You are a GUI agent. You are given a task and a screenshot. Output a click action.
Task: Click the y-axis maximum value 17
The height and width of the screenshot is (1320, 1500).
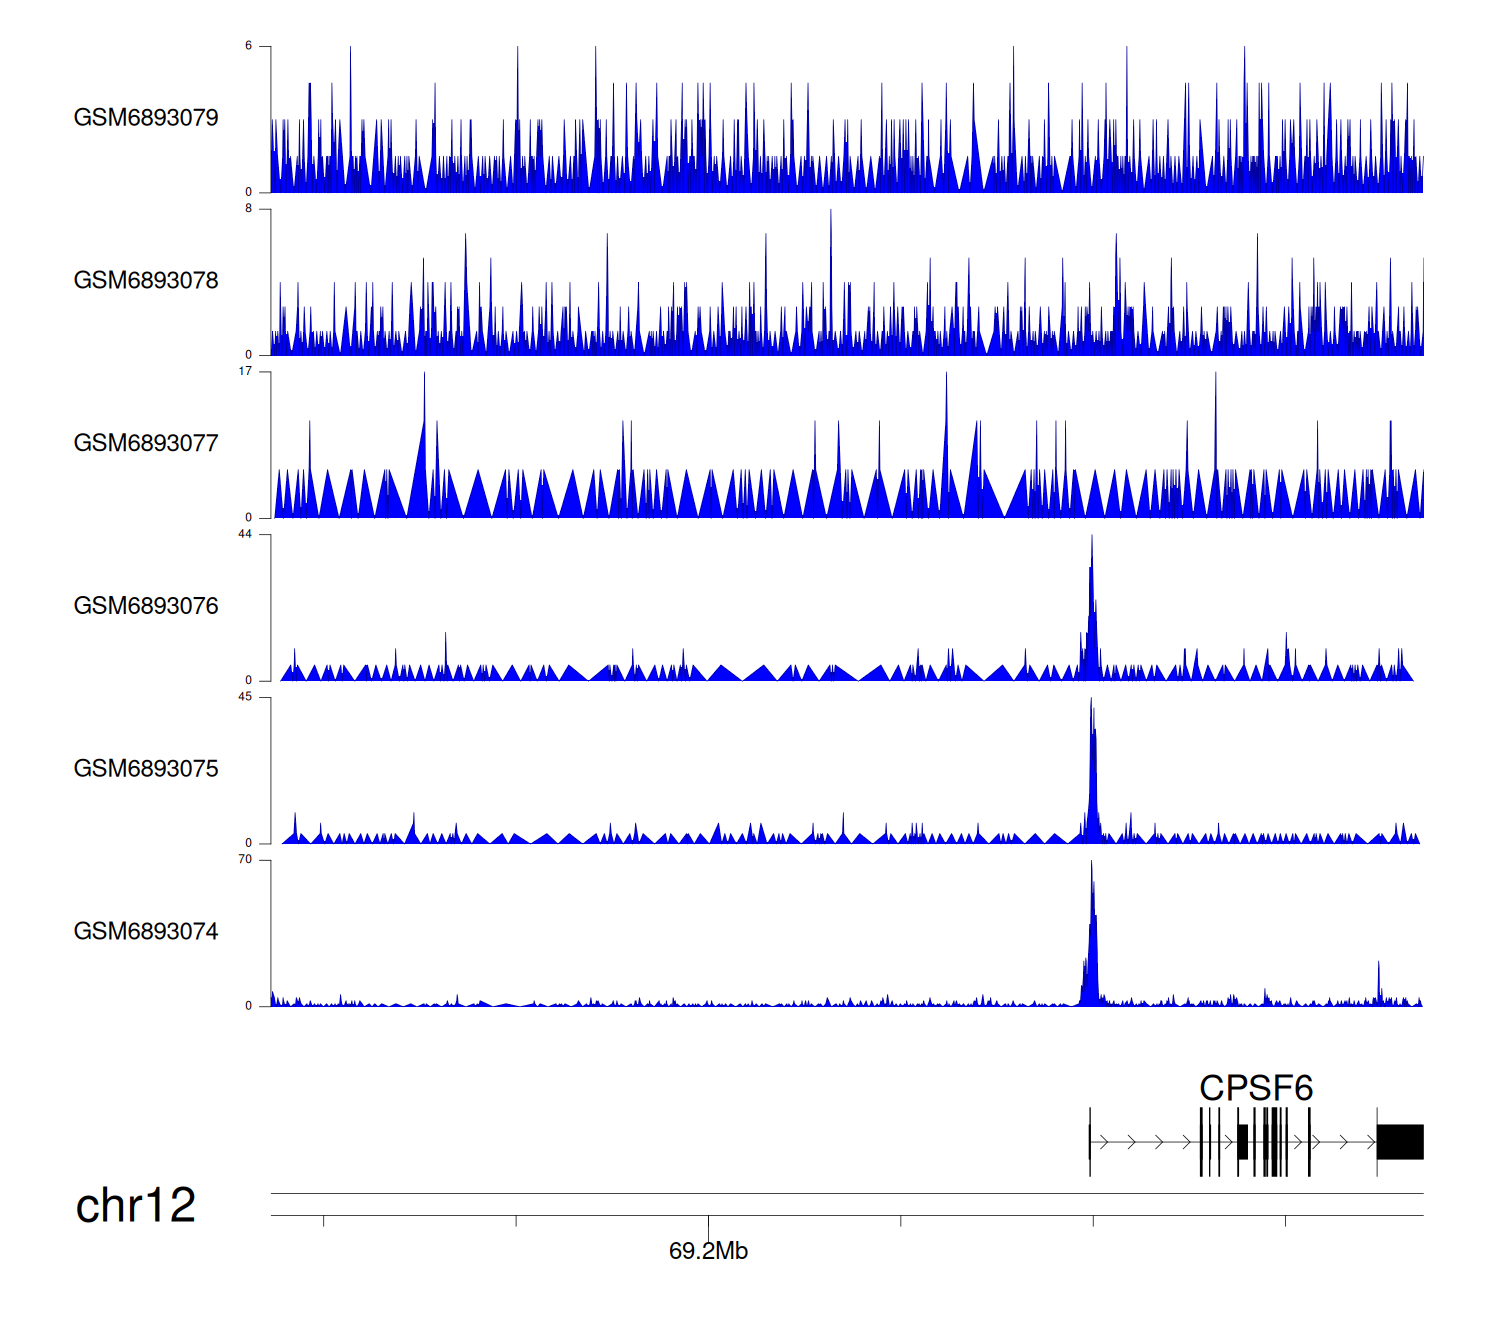click(245, 372)
